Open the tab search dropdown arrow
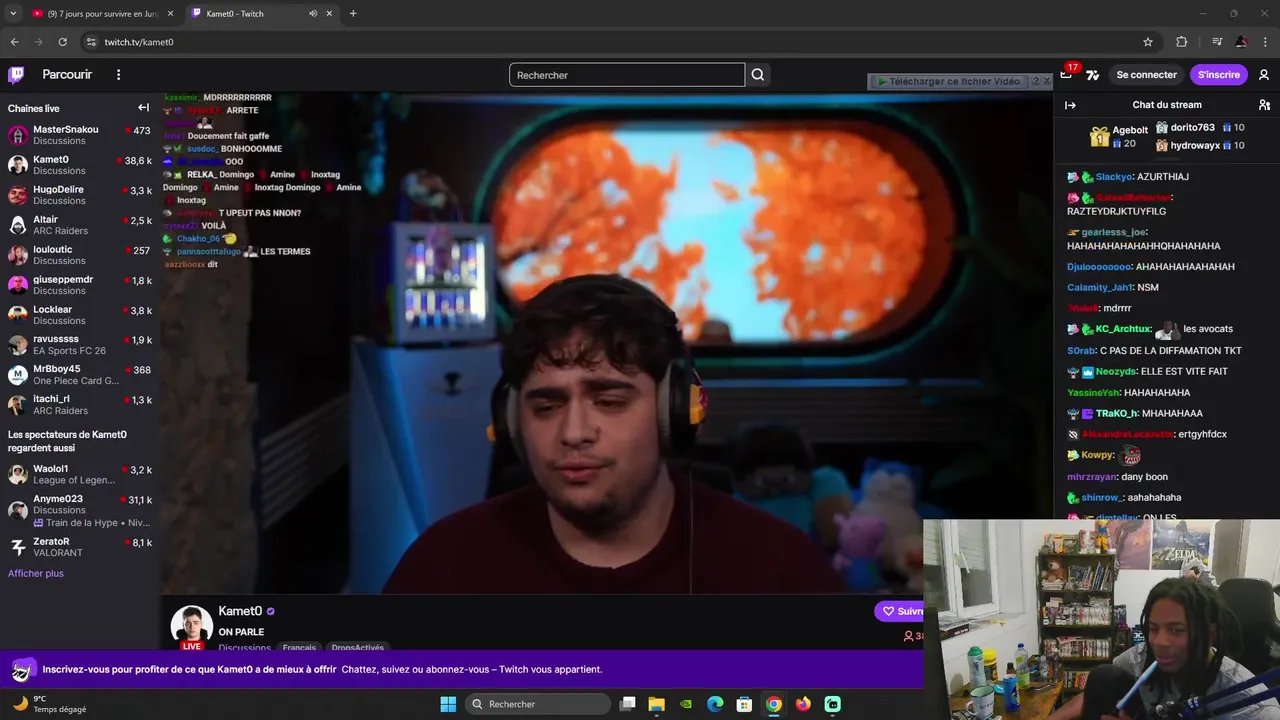 point(12,14)
